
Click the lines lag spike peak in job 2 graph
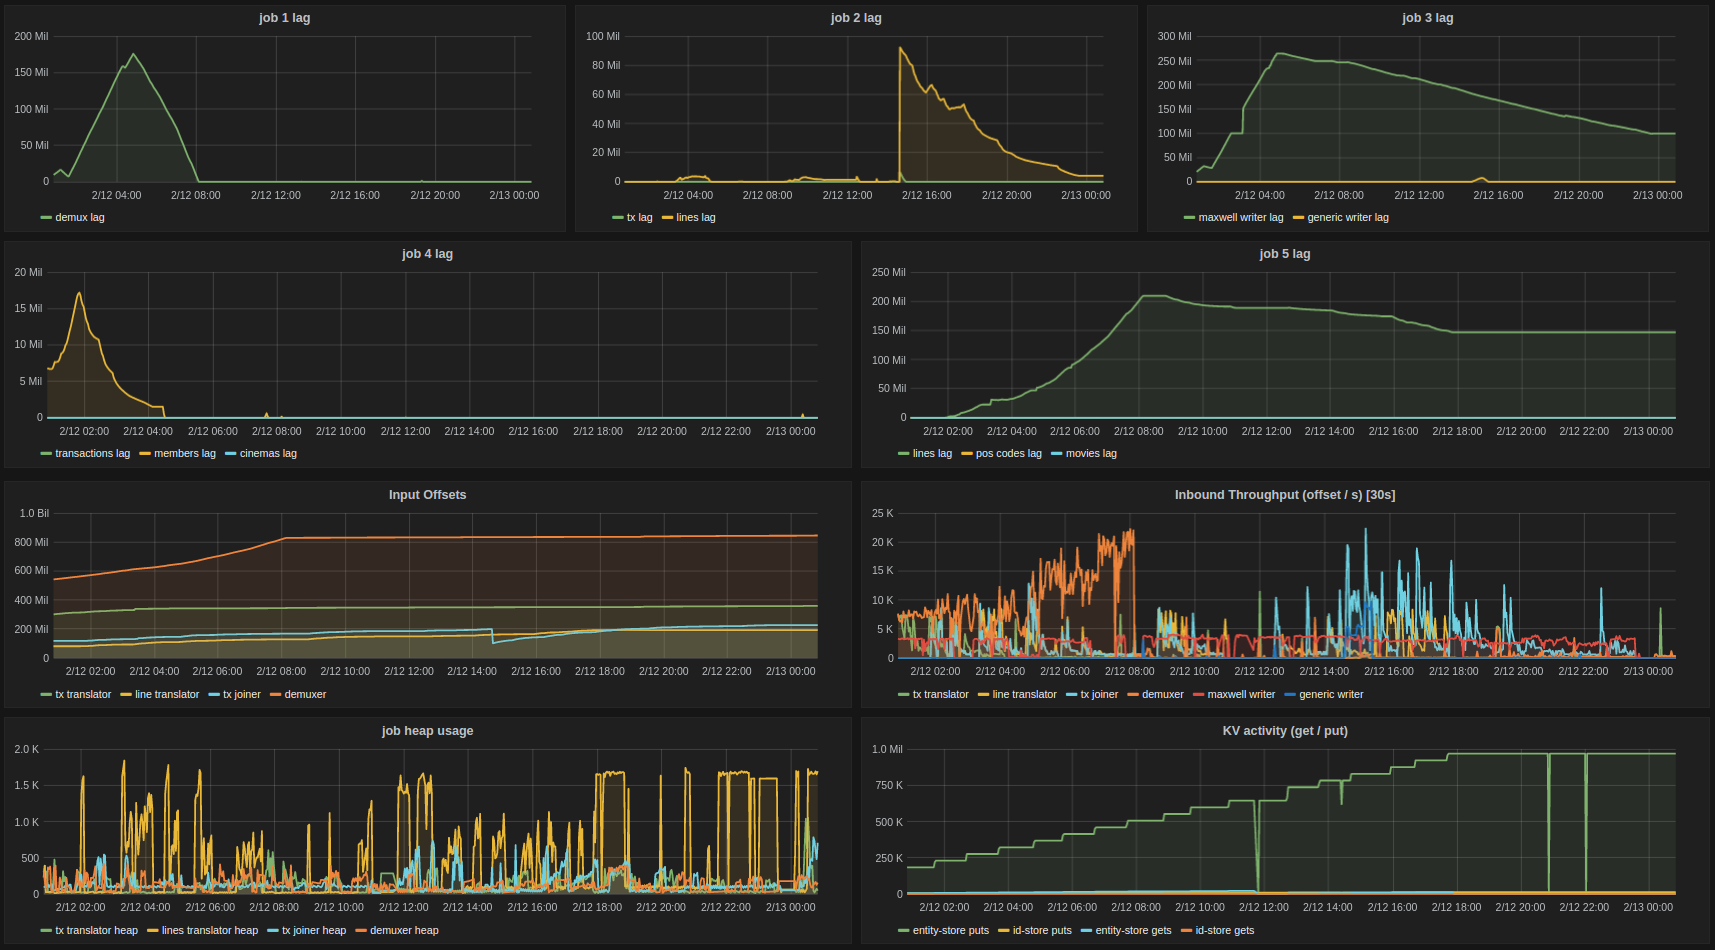pyautogui.click(x=900, y=48)
